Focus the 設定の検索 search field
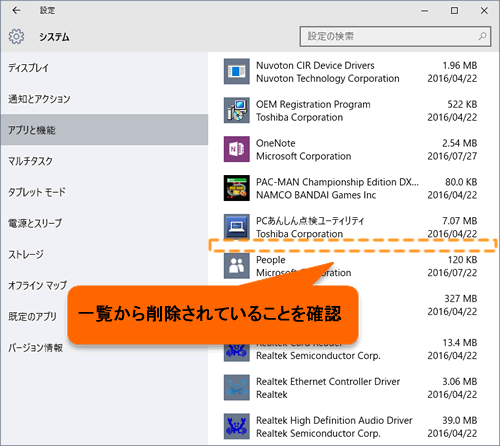 [x=395, y=36]
